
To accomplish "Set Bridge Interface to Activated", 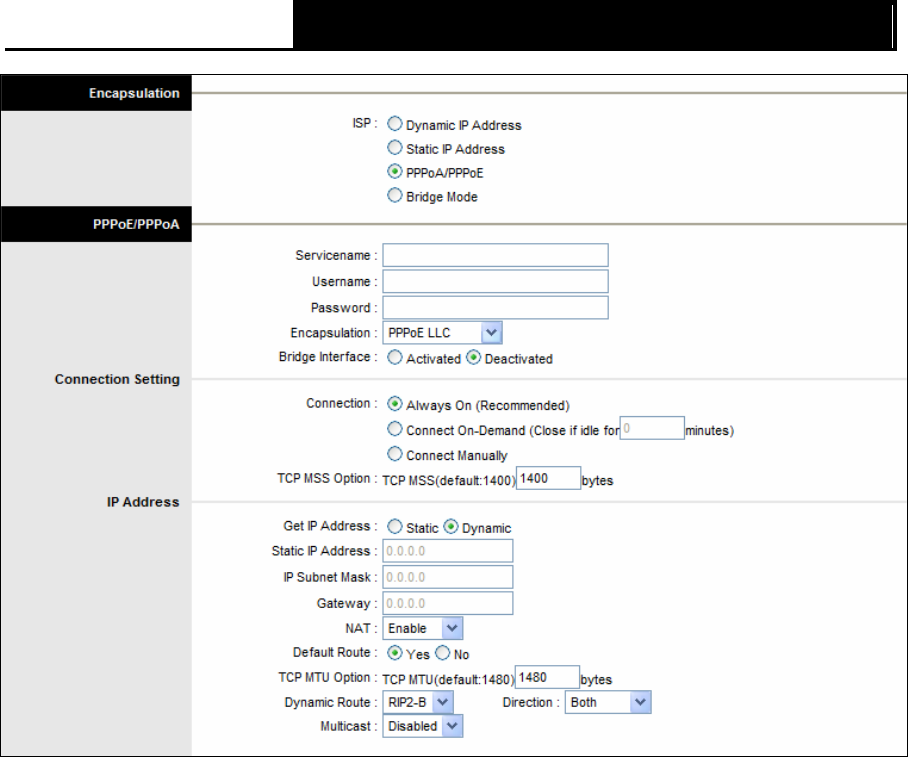I will coord(394,357).
